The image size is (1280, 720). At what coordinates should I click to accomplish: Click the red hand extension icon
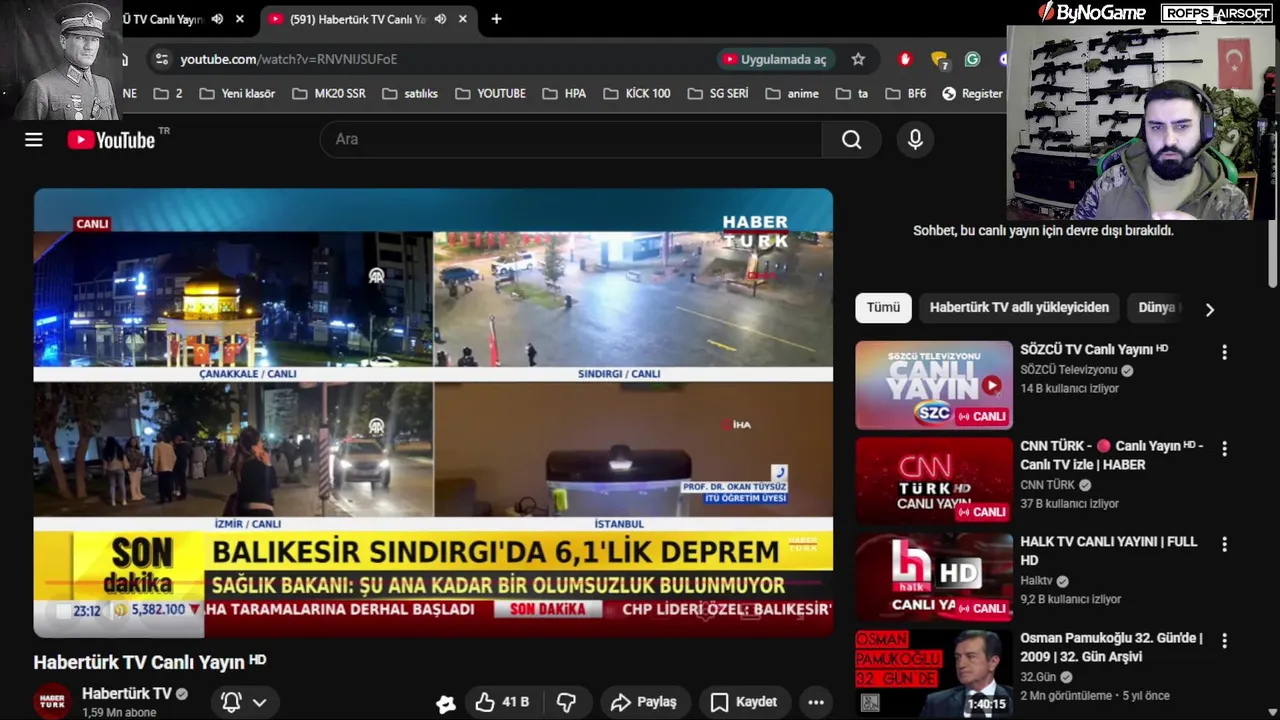(905, 59)
